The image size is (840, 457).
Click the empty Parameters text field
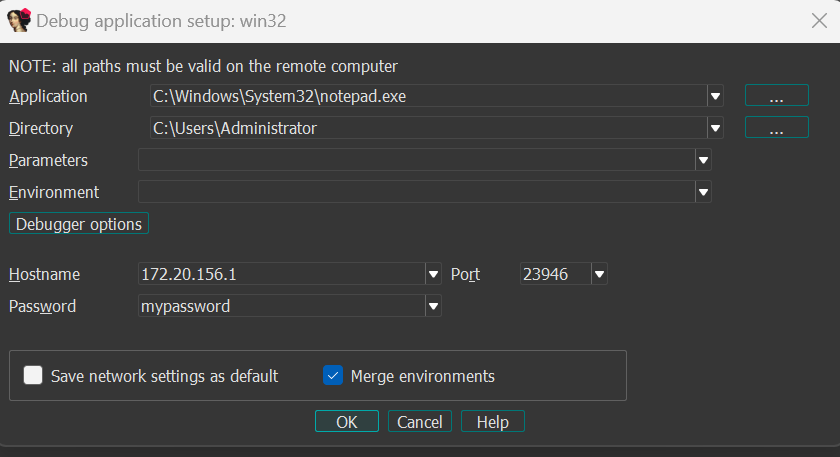point(415,160)
